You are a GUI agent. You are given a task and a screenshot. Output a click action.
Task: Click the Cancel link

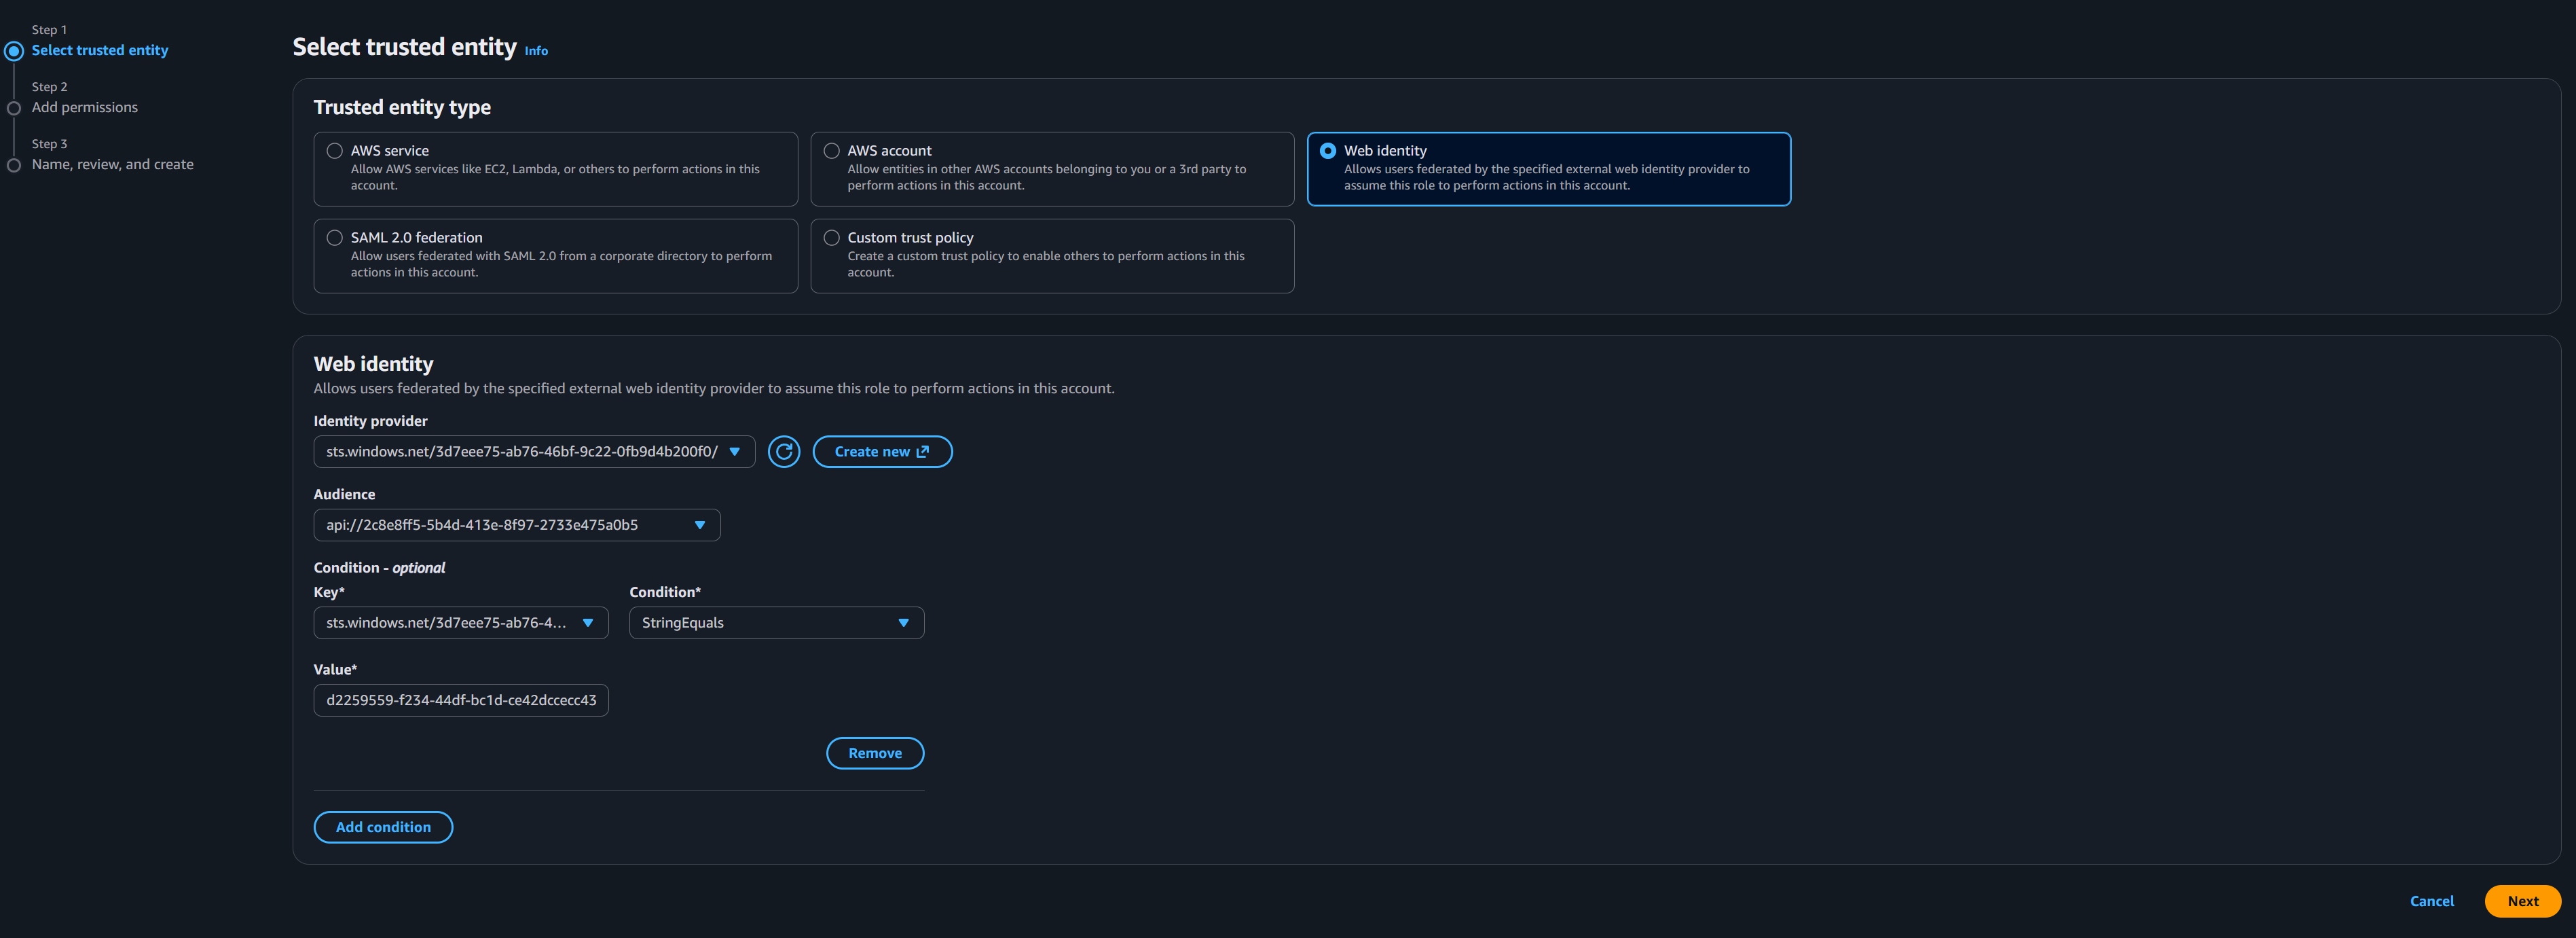pyautogui.click(x=2431, y=901)
